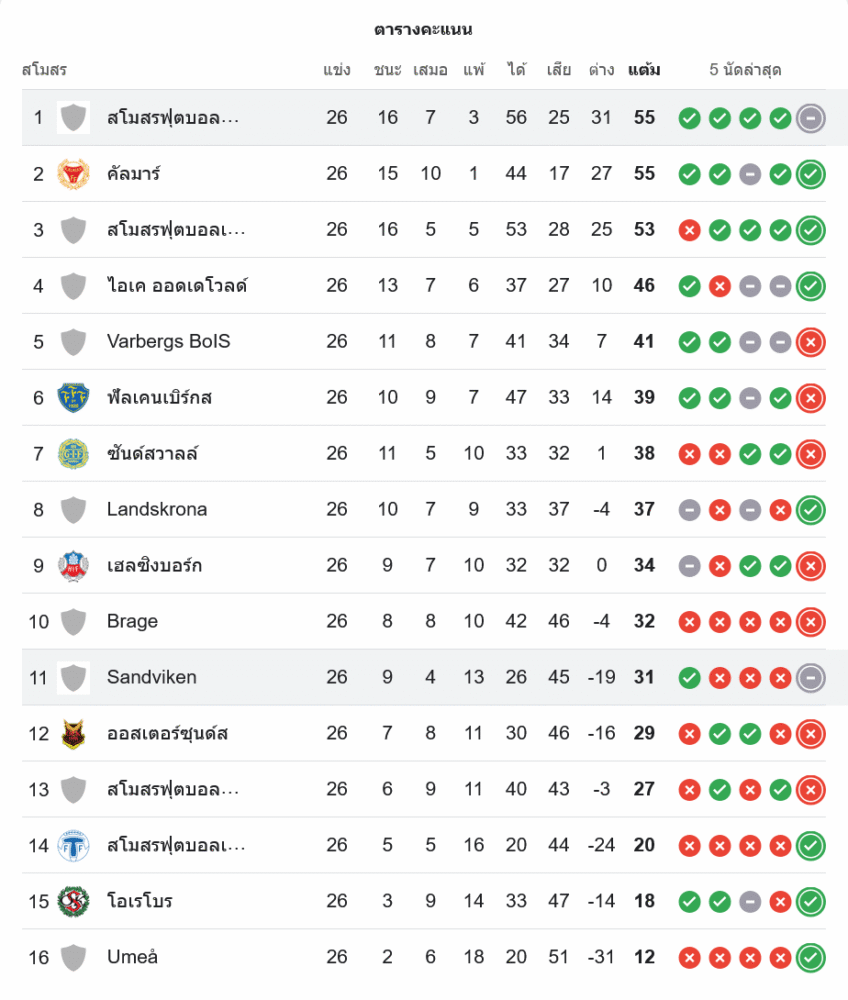Click the 5 นัดล่าสุด column header

coord(745,70)
